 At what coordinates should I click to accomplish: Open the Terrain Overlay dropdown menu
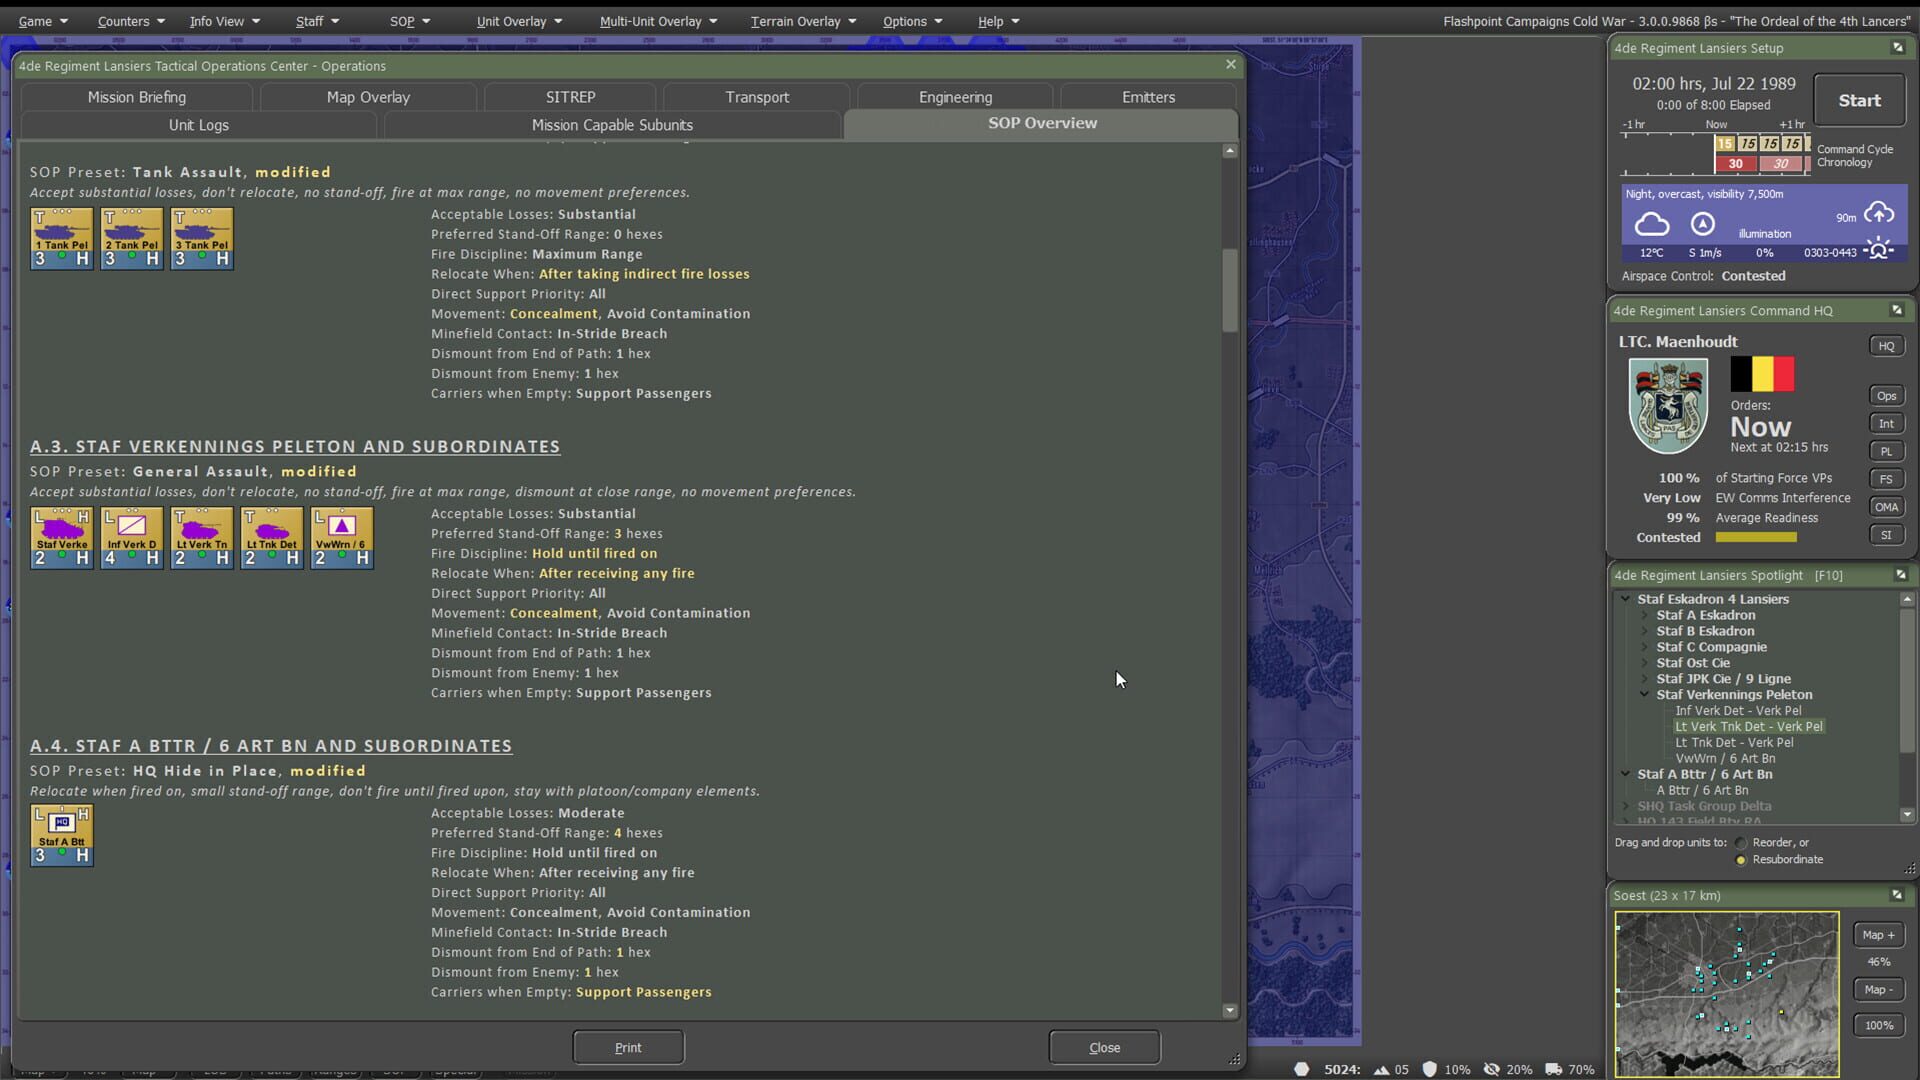click(x=802, y=21)
